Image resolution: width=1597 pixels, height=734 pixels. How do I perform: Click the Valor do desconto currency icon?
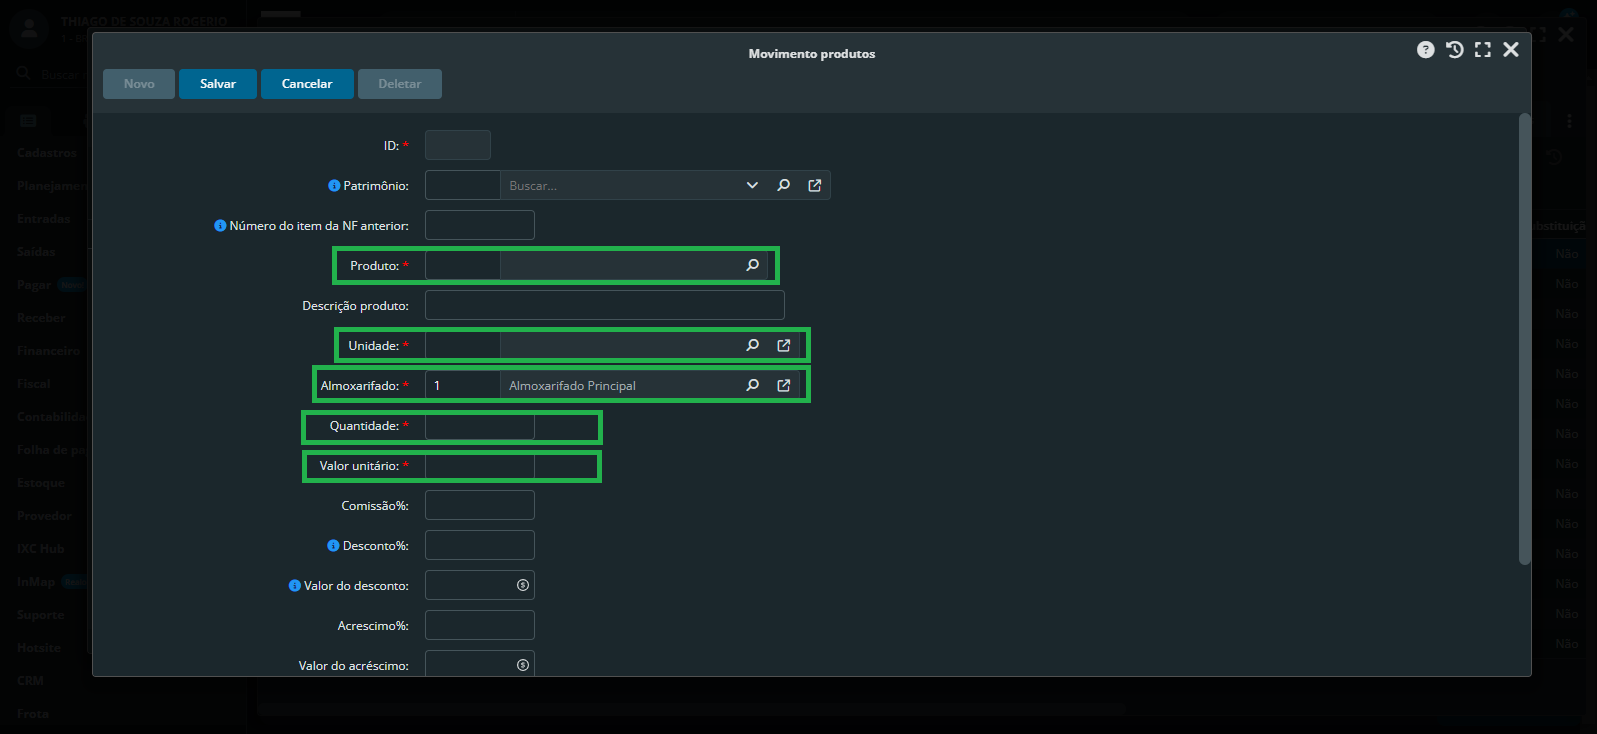pyautogui.click(x=523, y=585)
